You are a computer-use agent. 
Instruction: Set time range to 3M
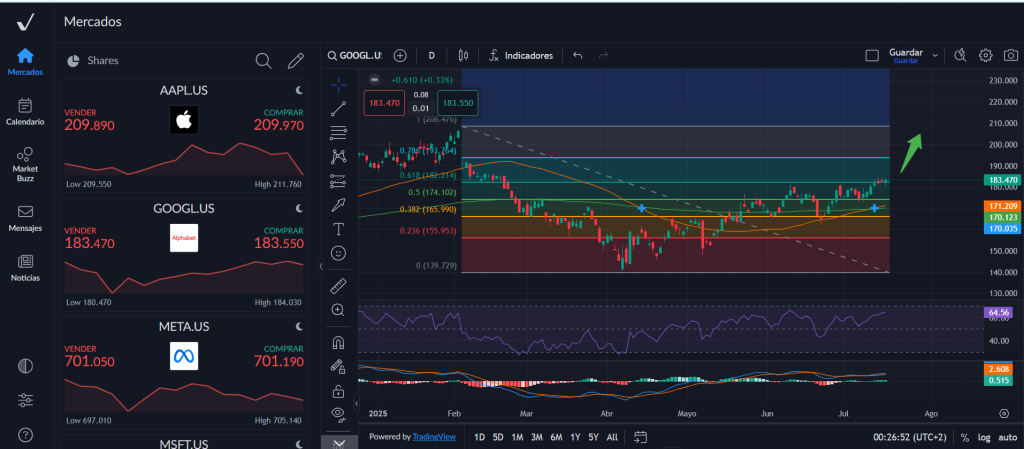(x=537, y=437)
